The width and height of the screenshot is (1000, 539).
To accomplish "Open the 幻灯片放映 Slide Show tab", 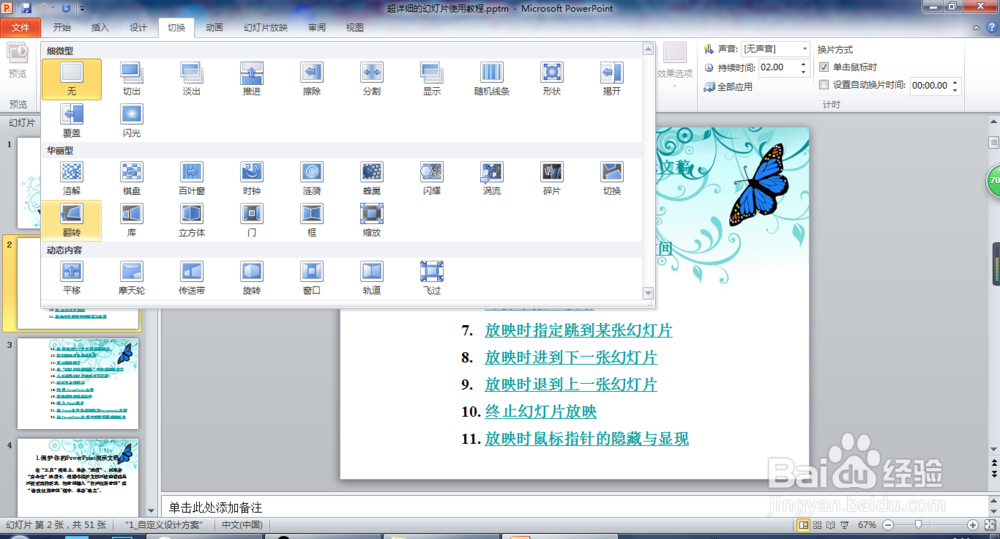I will (266, 27).
